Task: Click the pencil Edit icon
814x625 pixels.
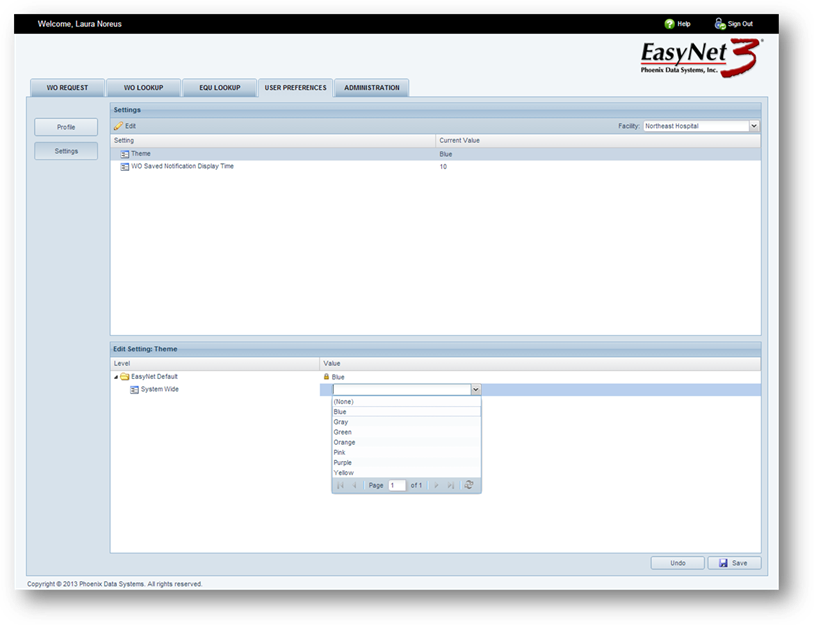Action: point(118,126)
